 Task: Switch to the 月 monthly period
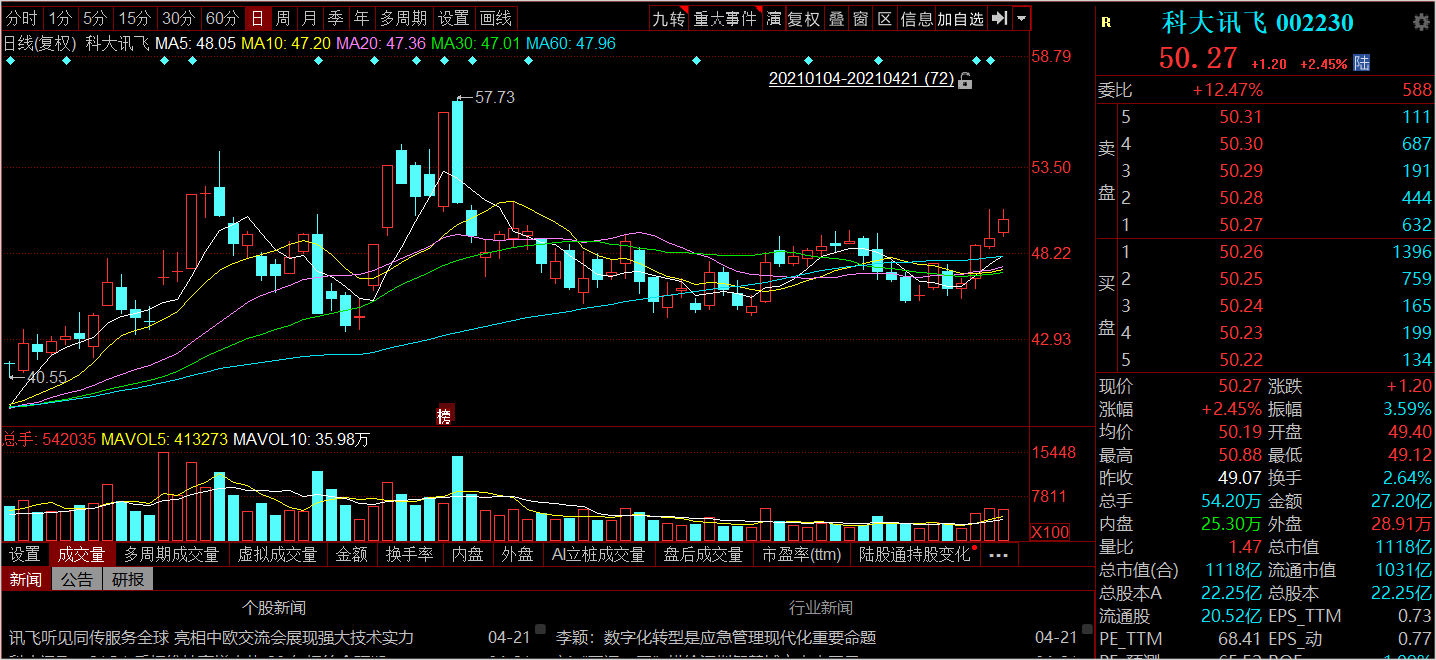coord(309,18)
